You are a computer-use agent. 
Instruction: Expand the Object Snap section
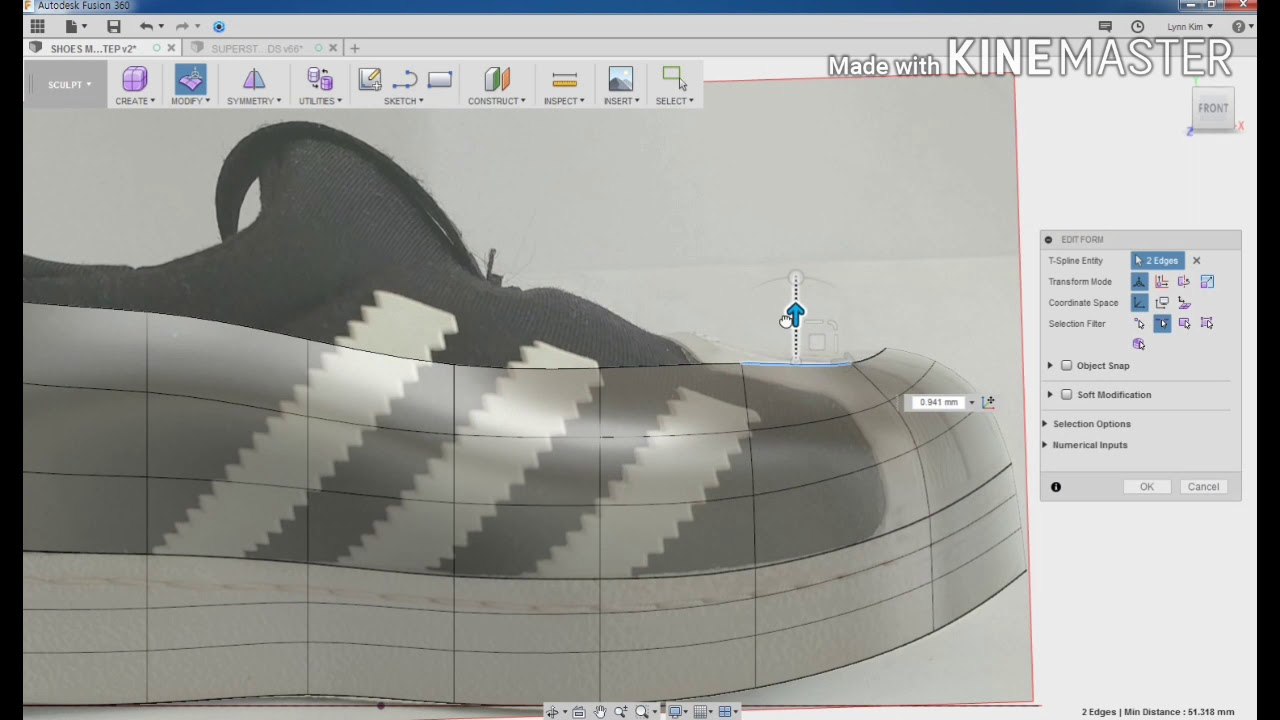1050,366
